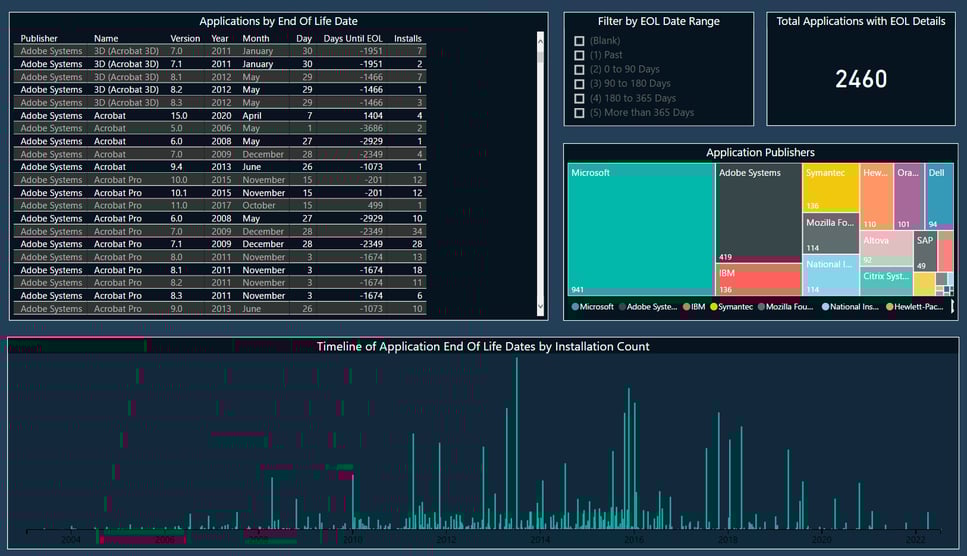
Task: Click the orange Hew... treemap tile
Action: point(876,196)
